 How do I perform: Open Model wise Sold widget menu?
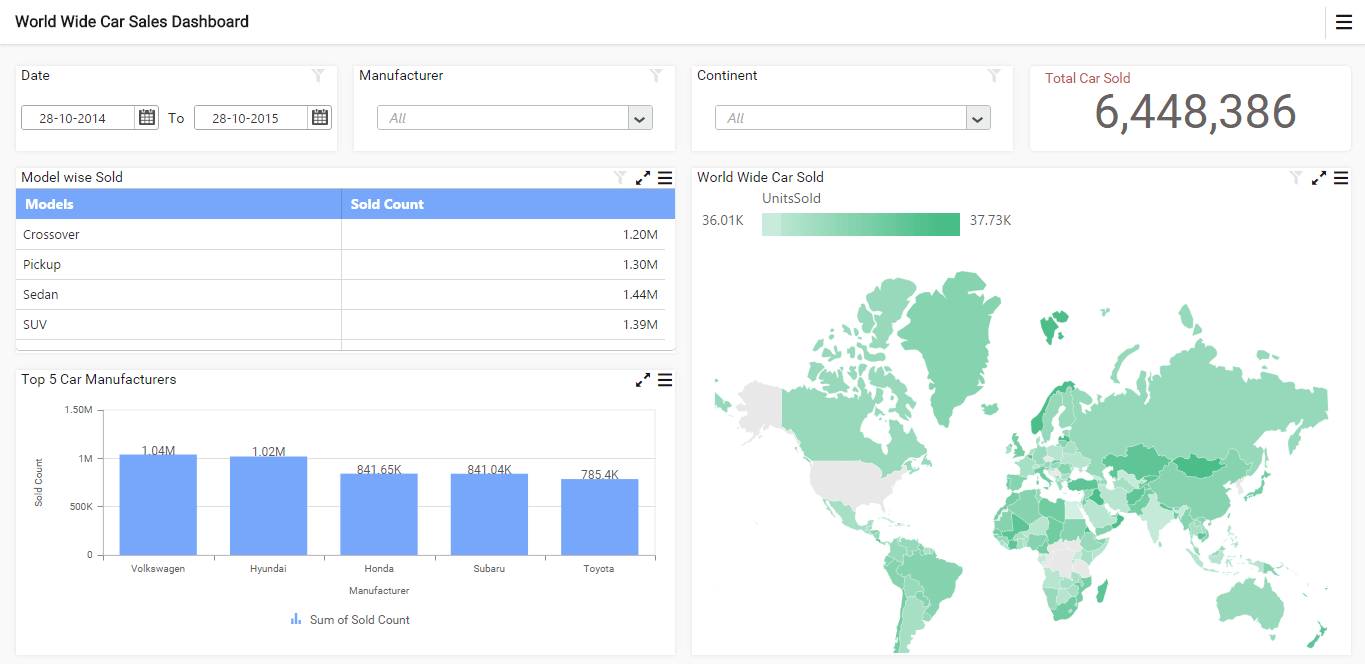(665, 178)
